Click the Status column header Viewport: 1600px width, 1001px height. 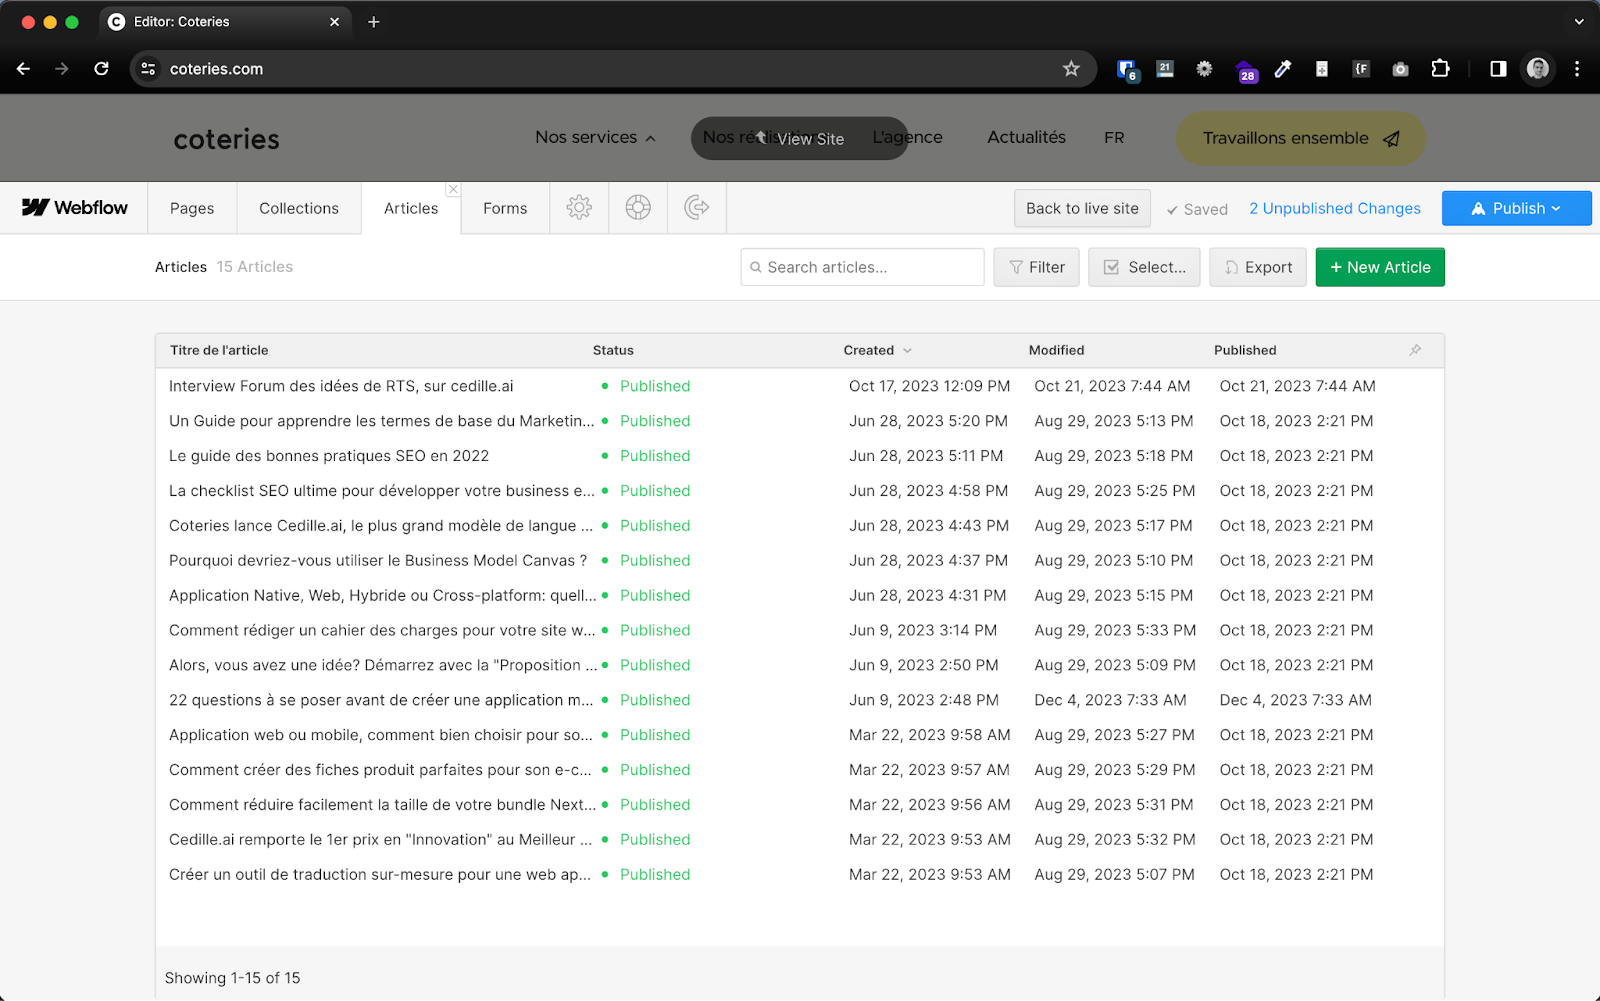[613, 350]
